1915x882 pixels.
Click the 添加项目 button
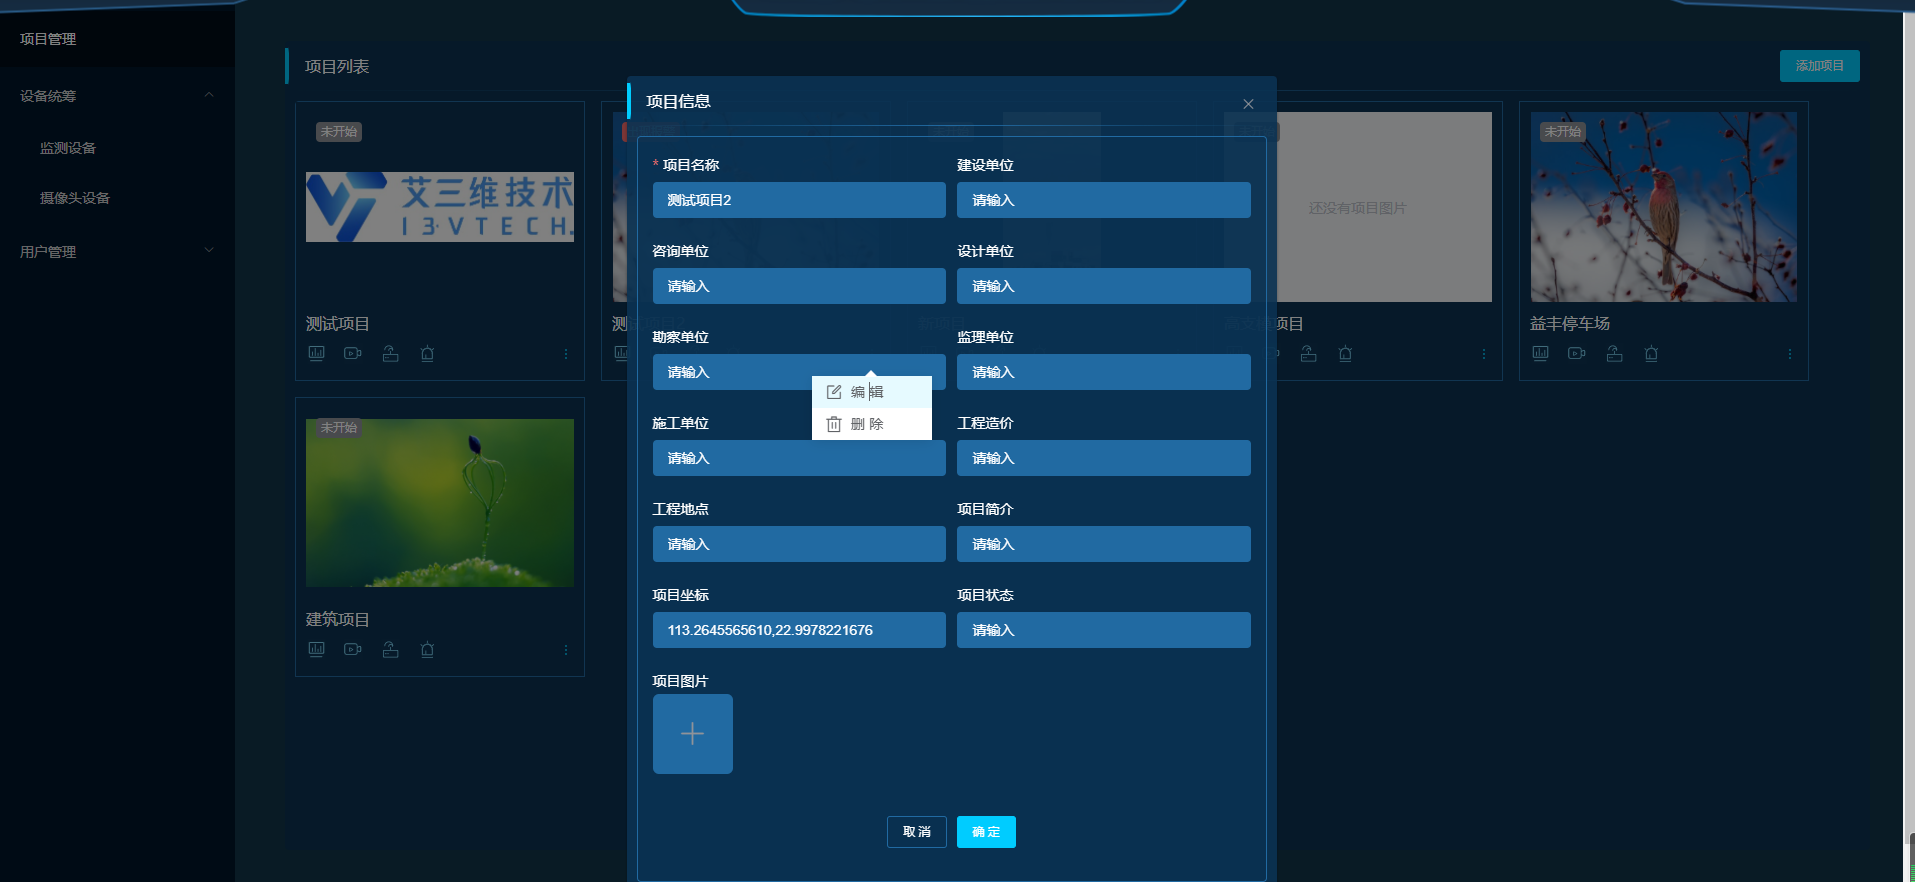[x=1819, y=66]
